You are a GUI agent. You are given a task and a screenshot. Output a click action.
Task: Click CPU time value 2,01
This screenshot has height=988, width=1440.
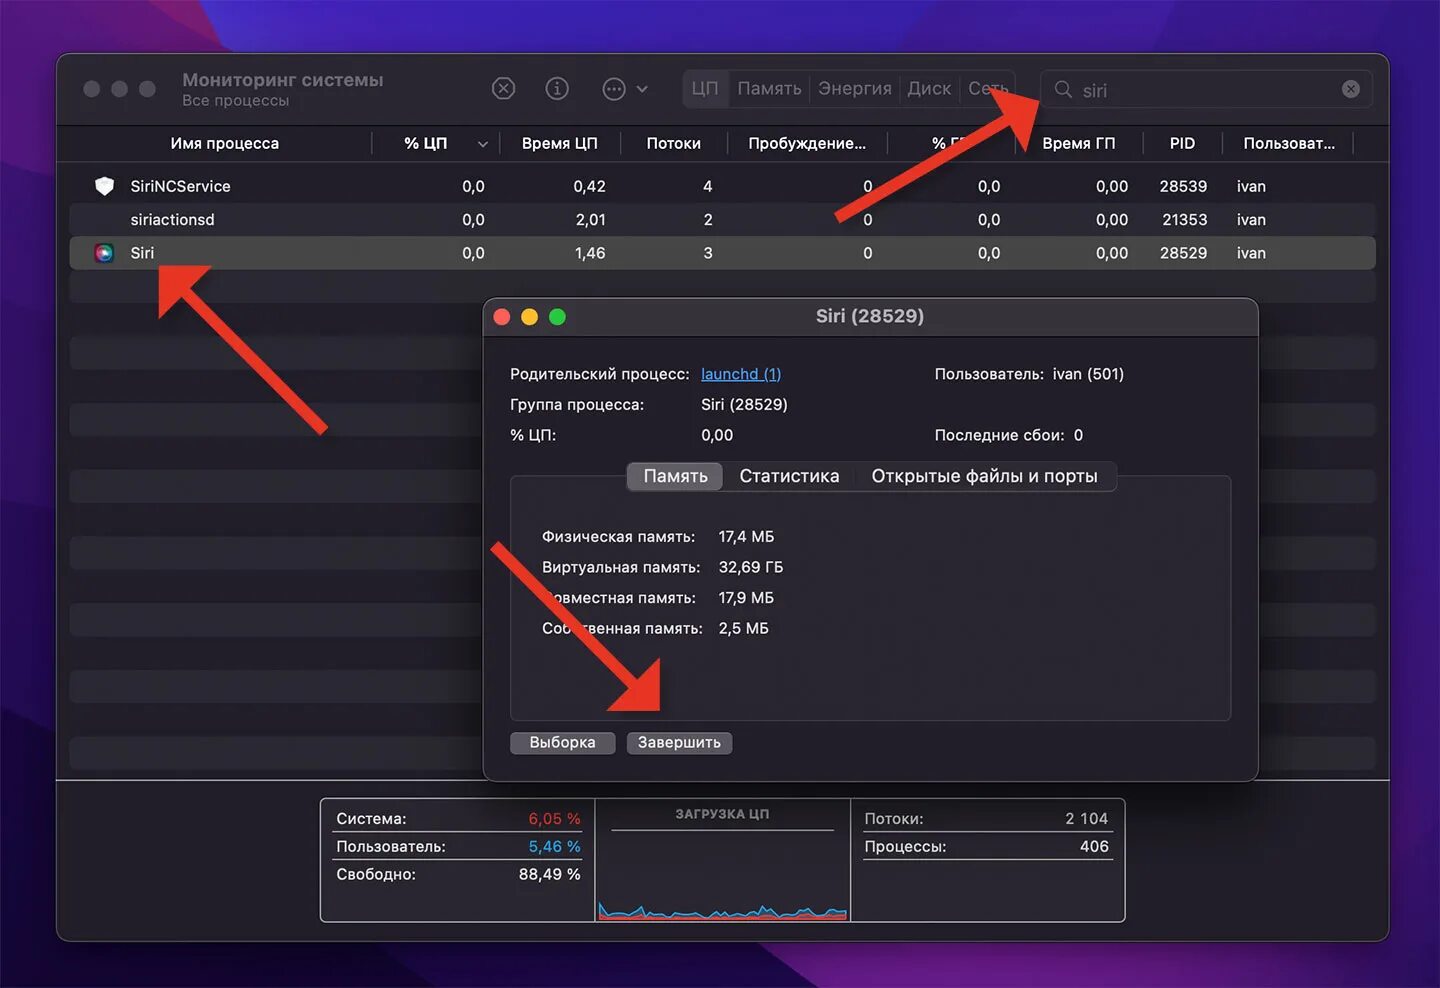click(x=590, y=219)
